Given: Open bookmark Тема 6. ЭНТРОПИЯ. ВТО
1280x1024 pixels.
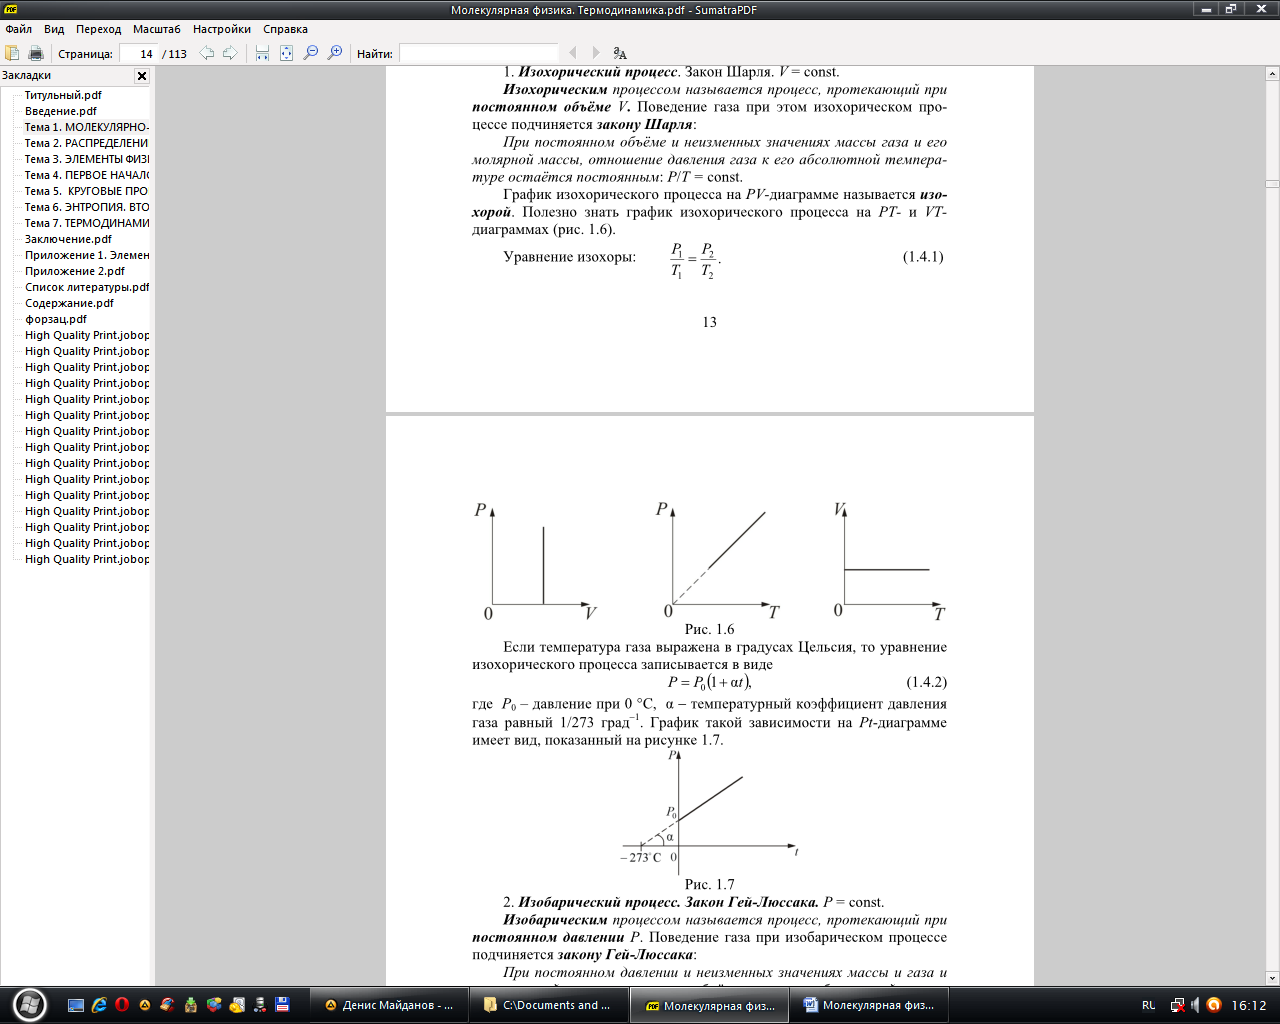Looking at the screenshot, I should (x=87, y=207).
